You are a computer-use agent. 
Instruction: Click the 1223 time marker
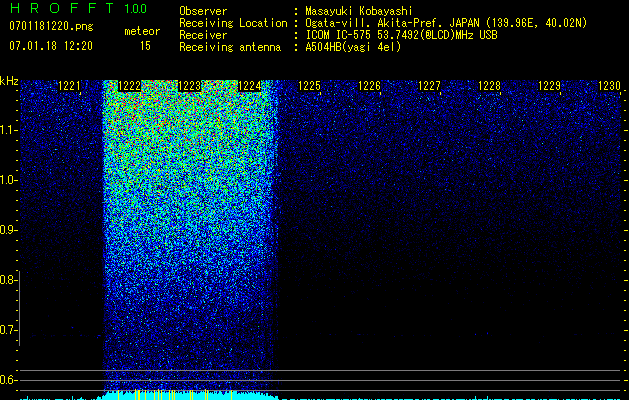coord(189,86)
